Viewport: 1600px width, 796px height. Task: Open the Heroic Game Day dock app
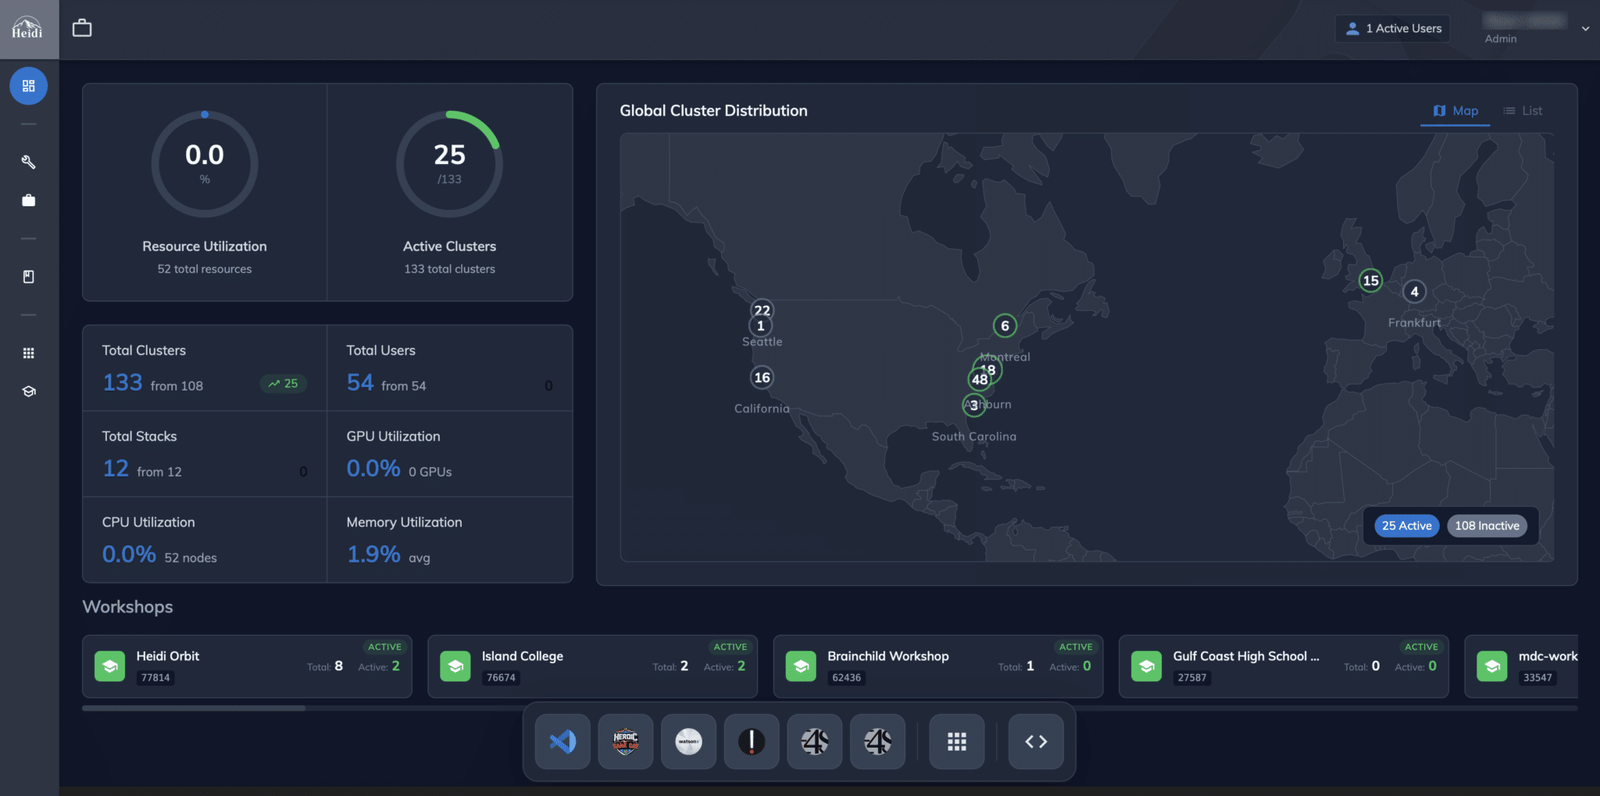625,742
